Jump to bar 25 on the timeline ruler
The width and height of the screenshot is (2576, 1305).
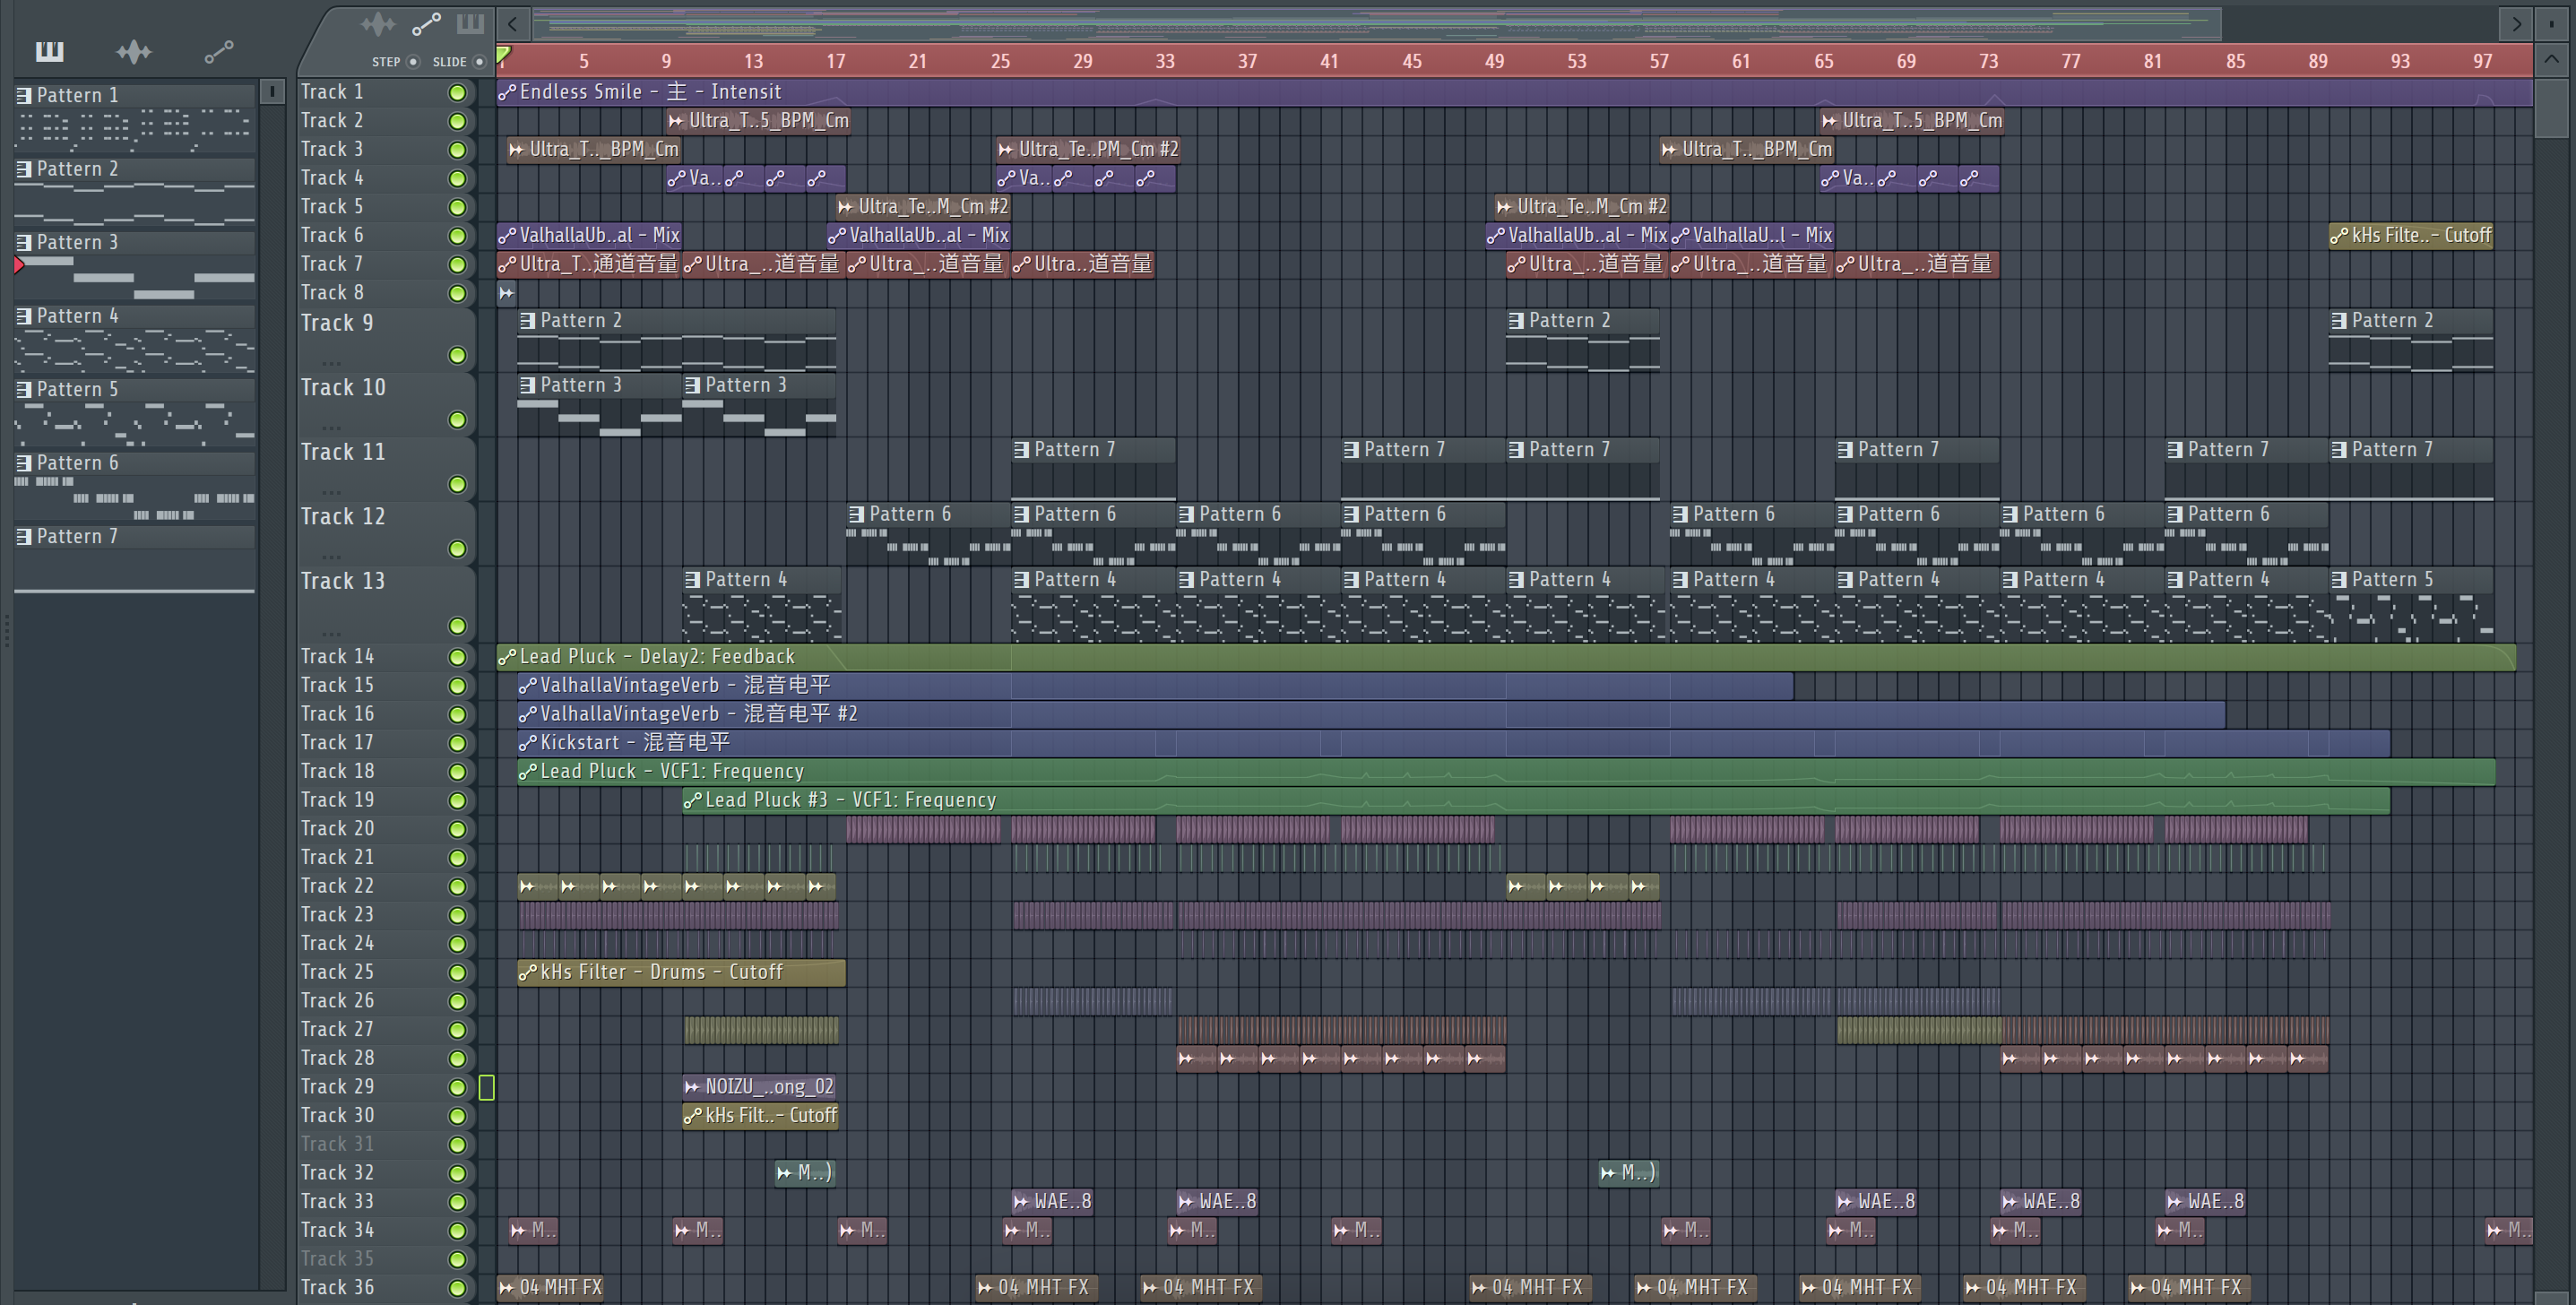tap(1000, 61)
